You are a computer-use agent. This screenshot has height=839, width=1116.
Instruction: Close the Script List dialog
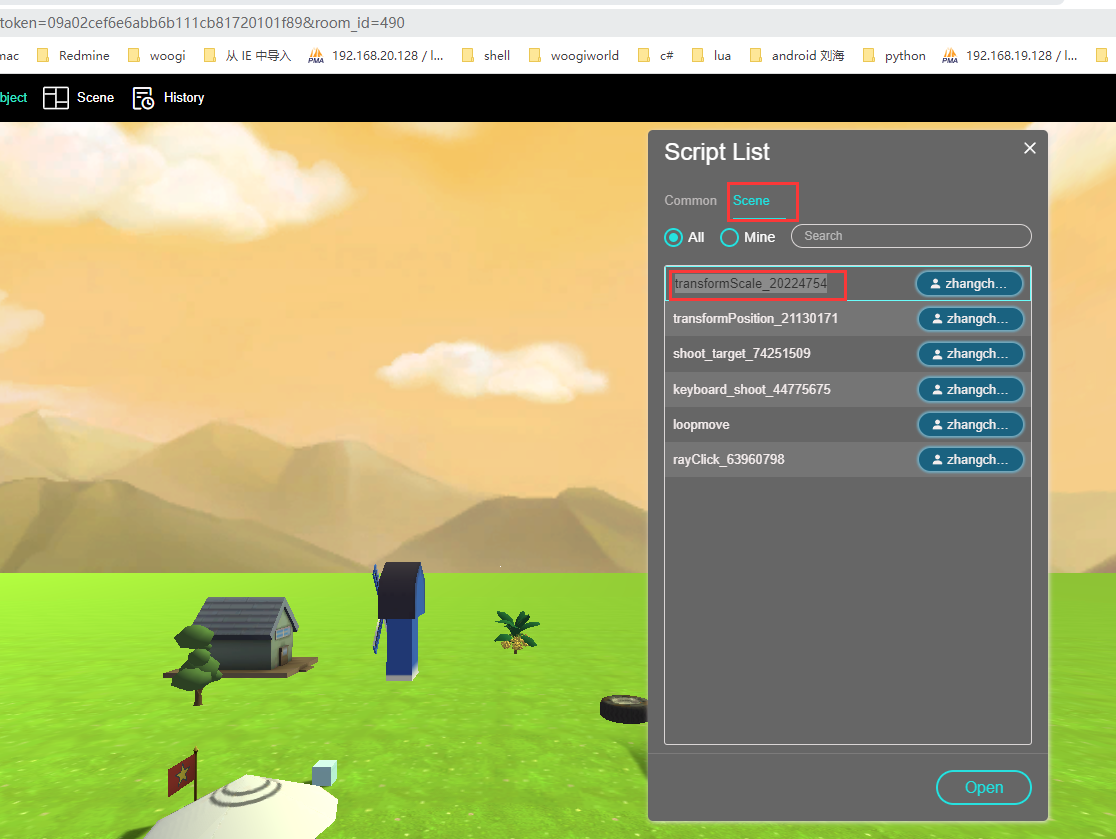[1029, 148]
